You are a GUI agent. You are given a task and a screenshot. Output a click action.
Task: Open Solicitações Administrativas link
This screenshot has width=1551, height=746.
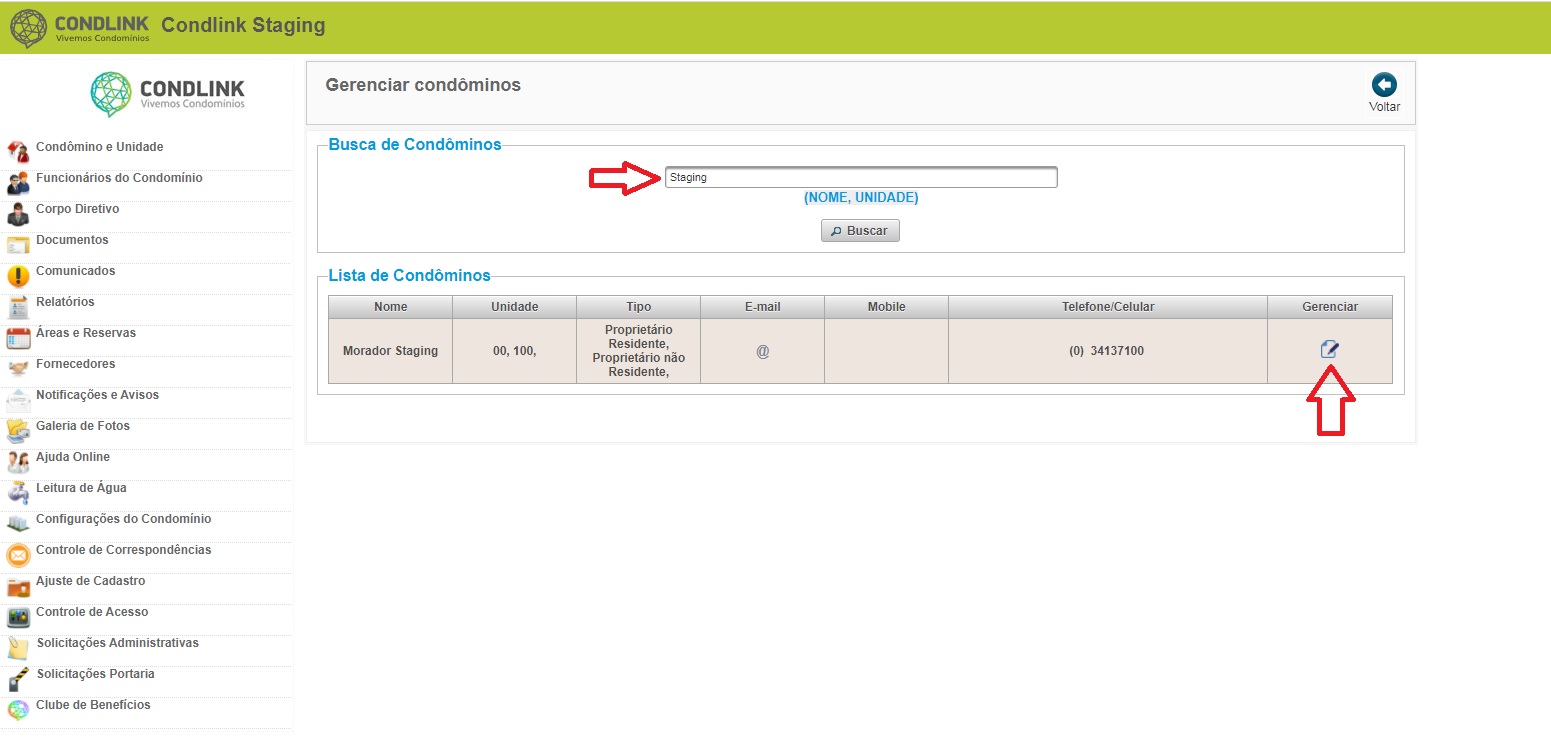coord(117,643)
